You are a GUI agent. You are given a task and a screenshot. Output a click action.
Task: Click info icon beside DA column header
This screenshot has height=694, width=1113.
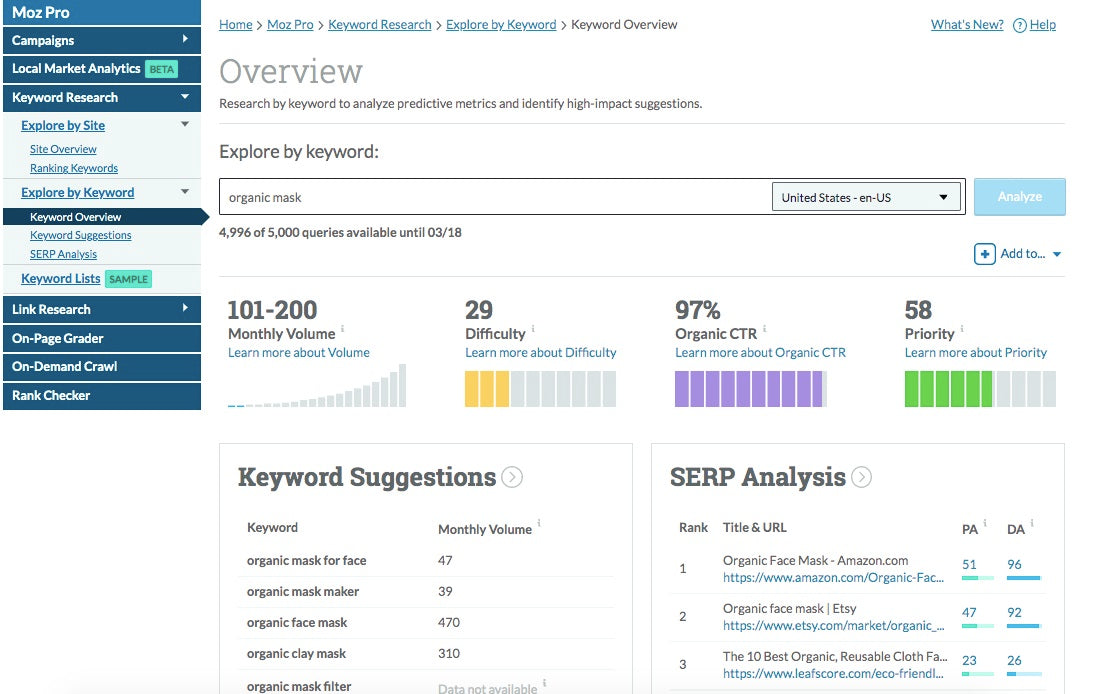(1032, 523)
